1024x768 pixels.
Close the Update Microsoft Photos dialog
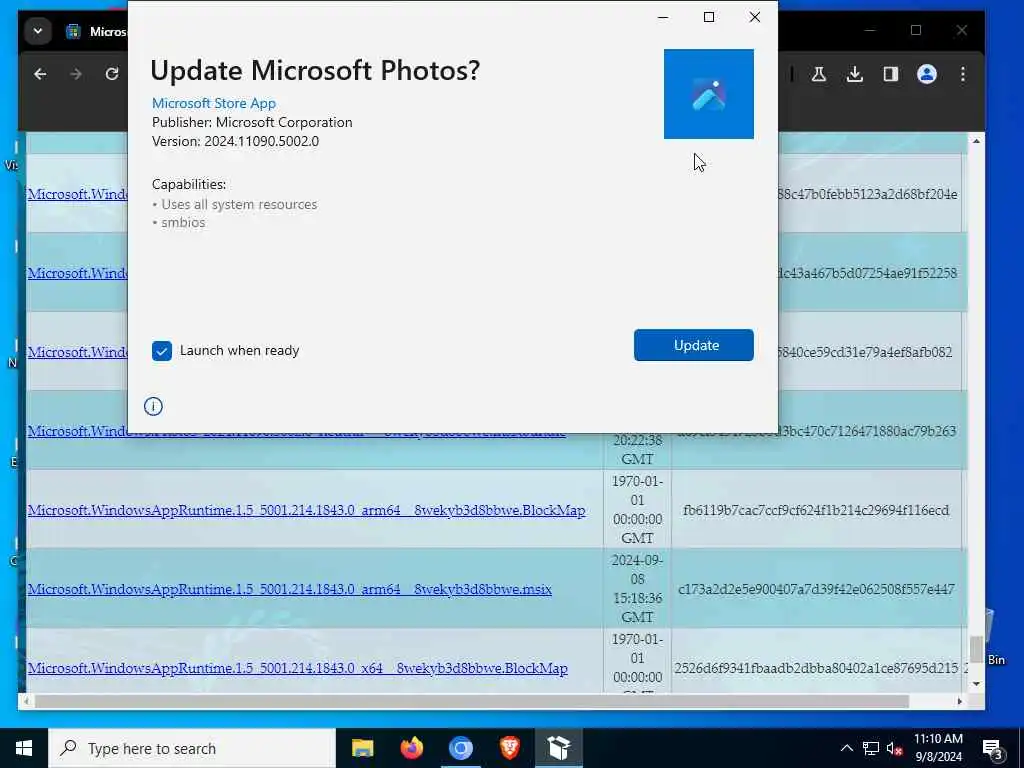pos(754,17)
